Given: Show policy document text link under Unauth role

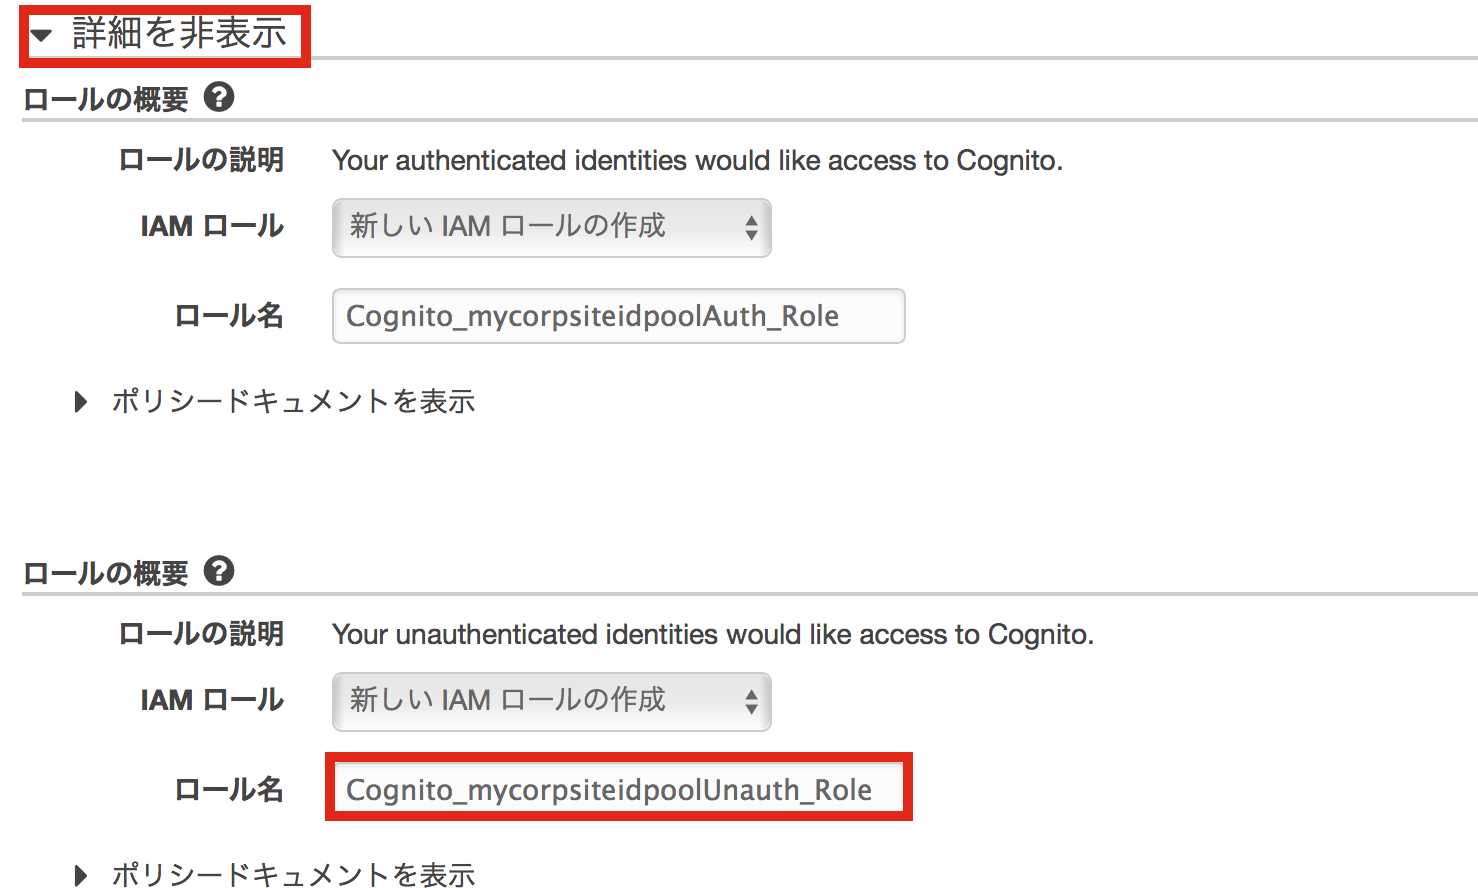Looking at the screenshot, I should [x=293, y=876].
